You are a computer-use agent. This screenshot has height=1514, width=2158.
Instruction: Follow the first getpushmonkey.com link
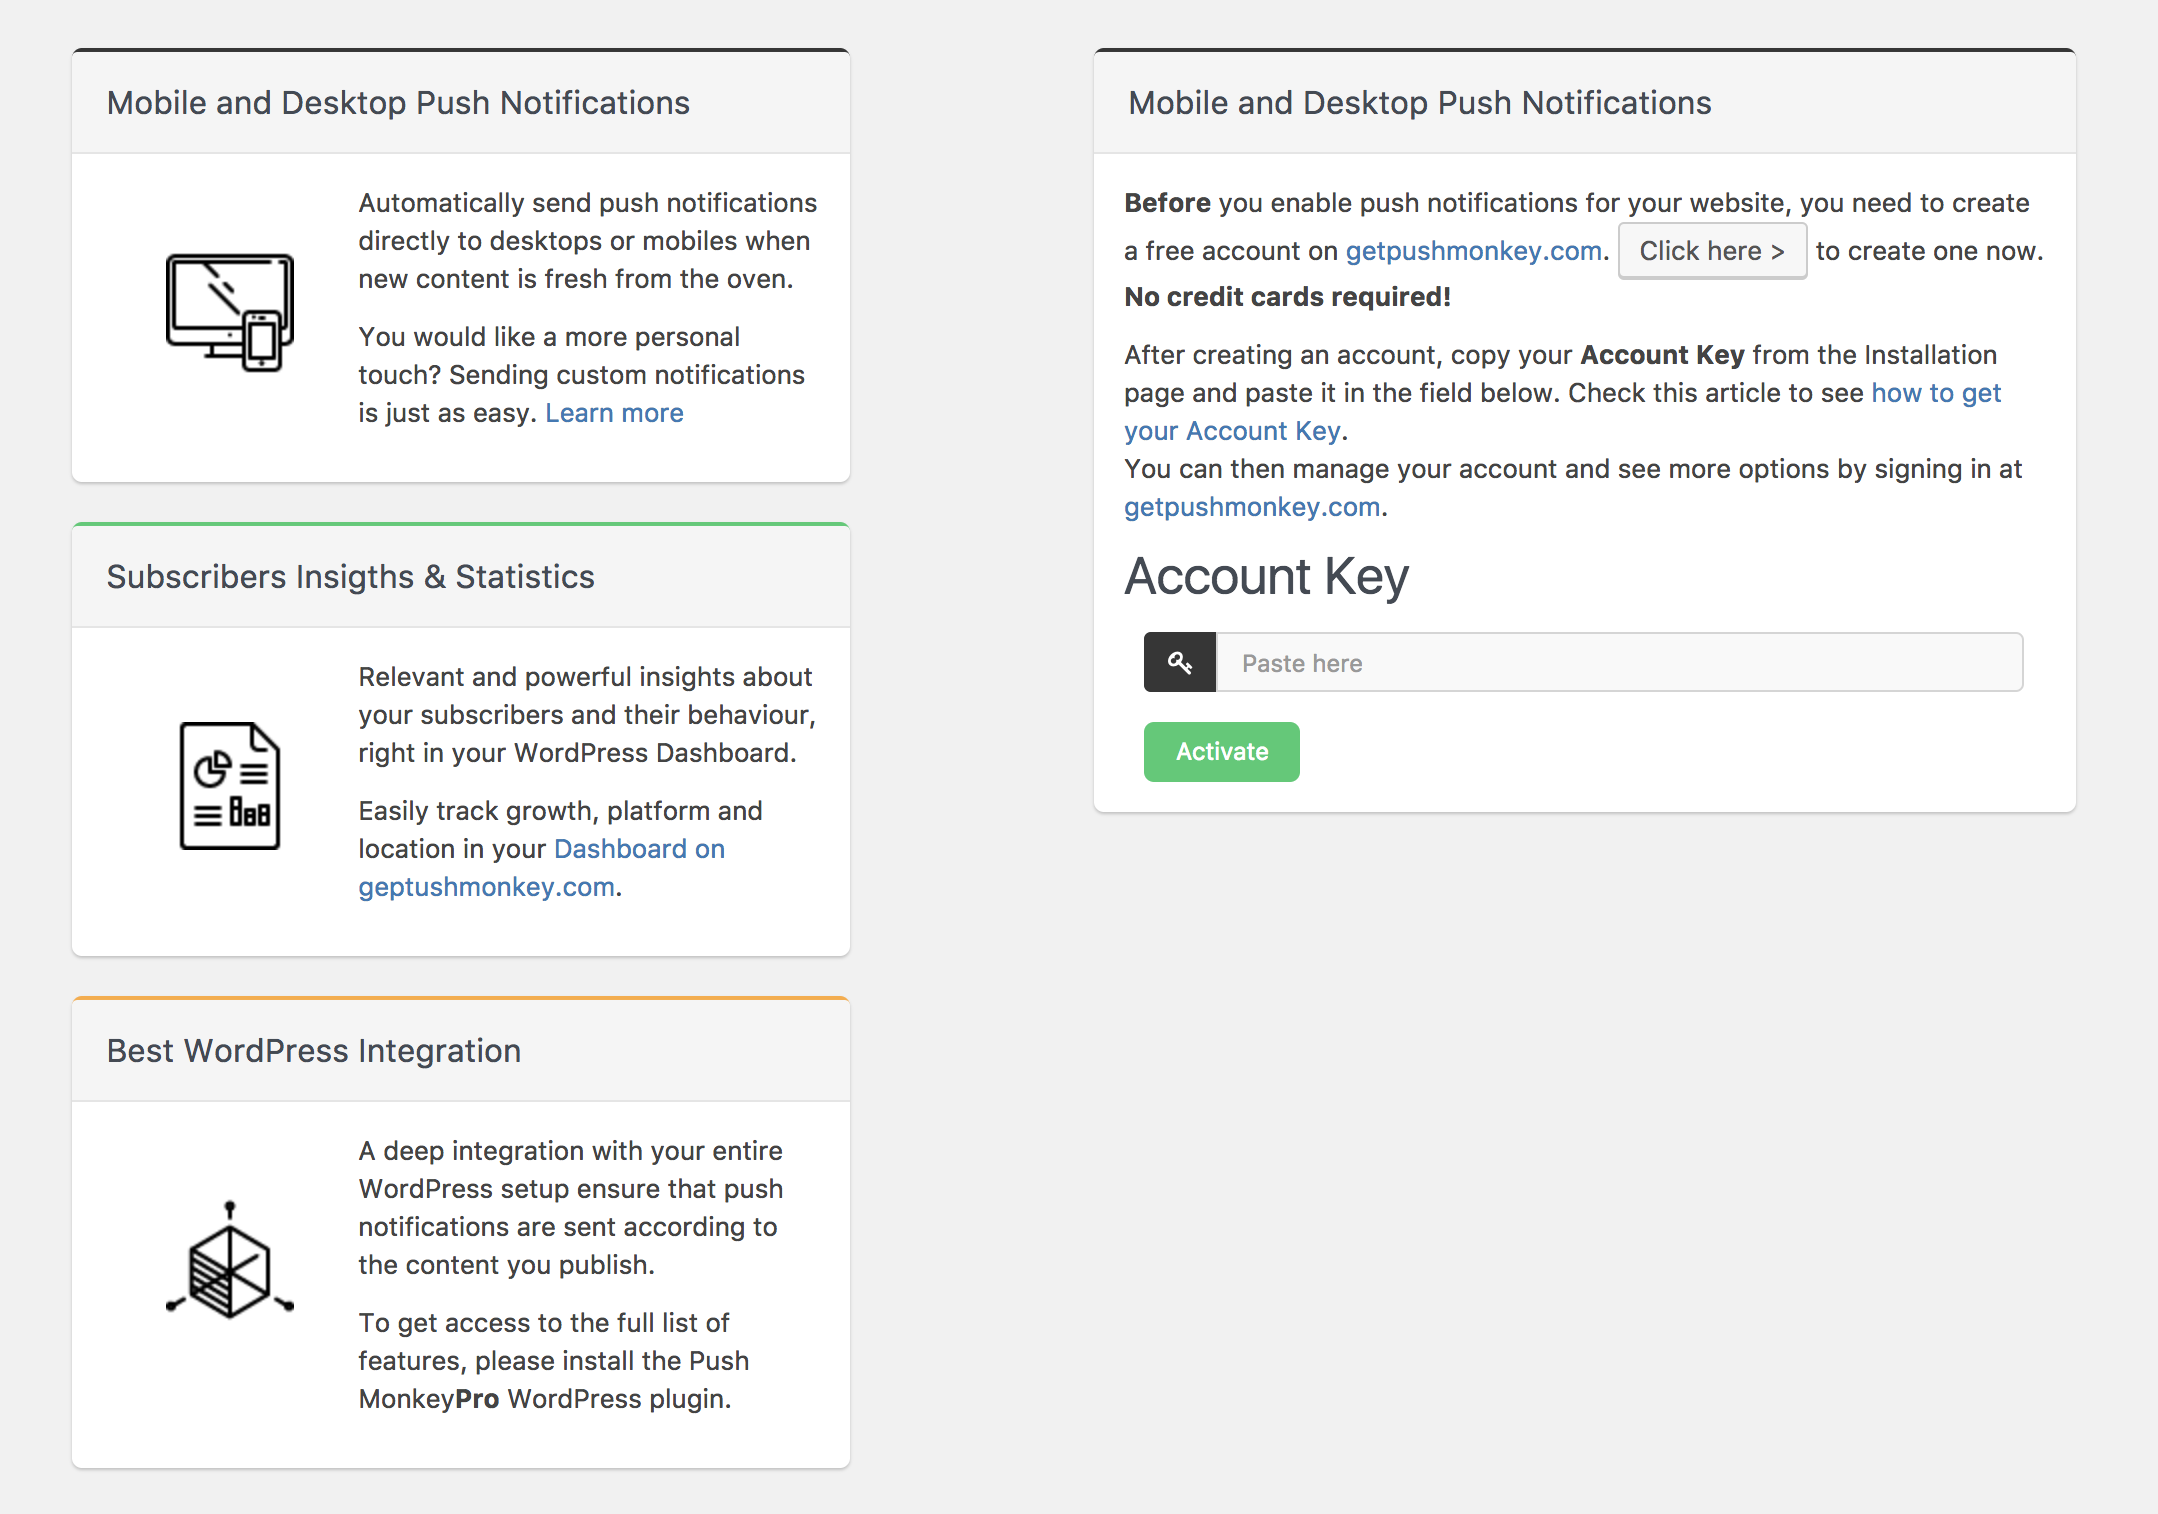pyautogui.click(x=1473, y=251)
